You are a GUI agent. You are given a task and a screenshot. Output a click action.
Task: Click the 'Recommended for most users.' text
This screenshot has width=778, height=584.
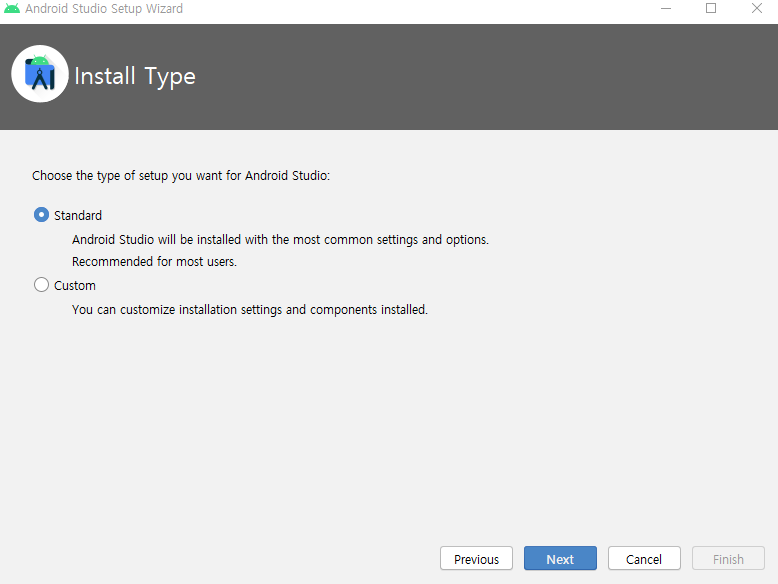tap(154, 261)
